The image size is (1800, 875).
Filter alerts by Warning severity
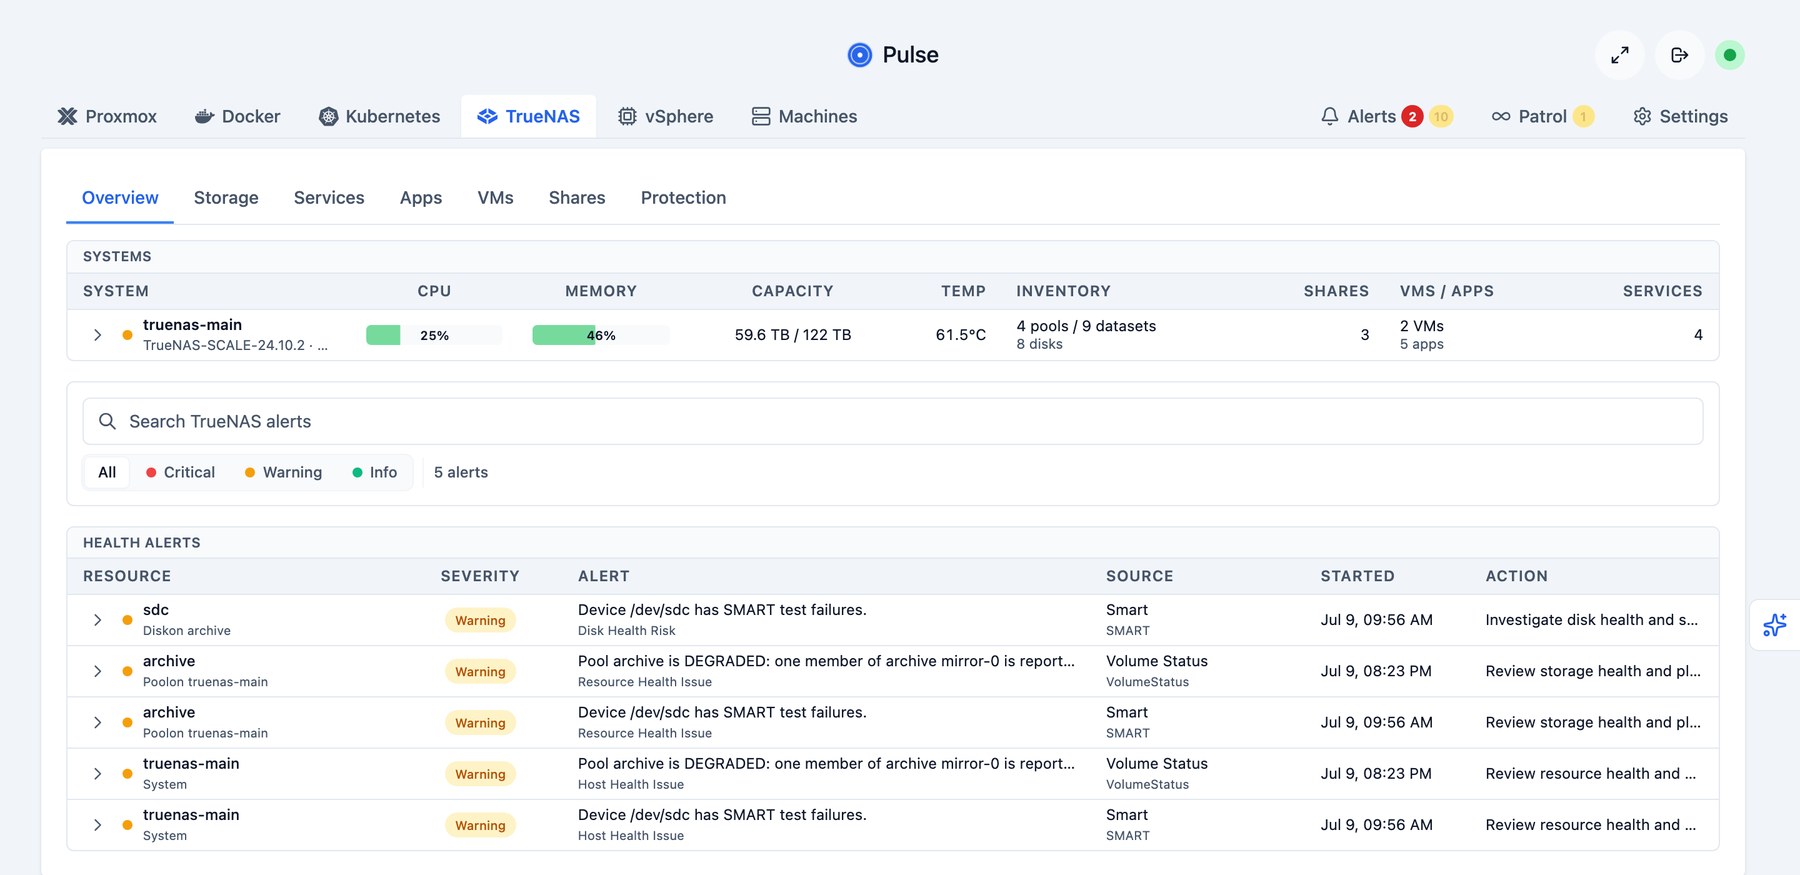[x=283, y=472]
